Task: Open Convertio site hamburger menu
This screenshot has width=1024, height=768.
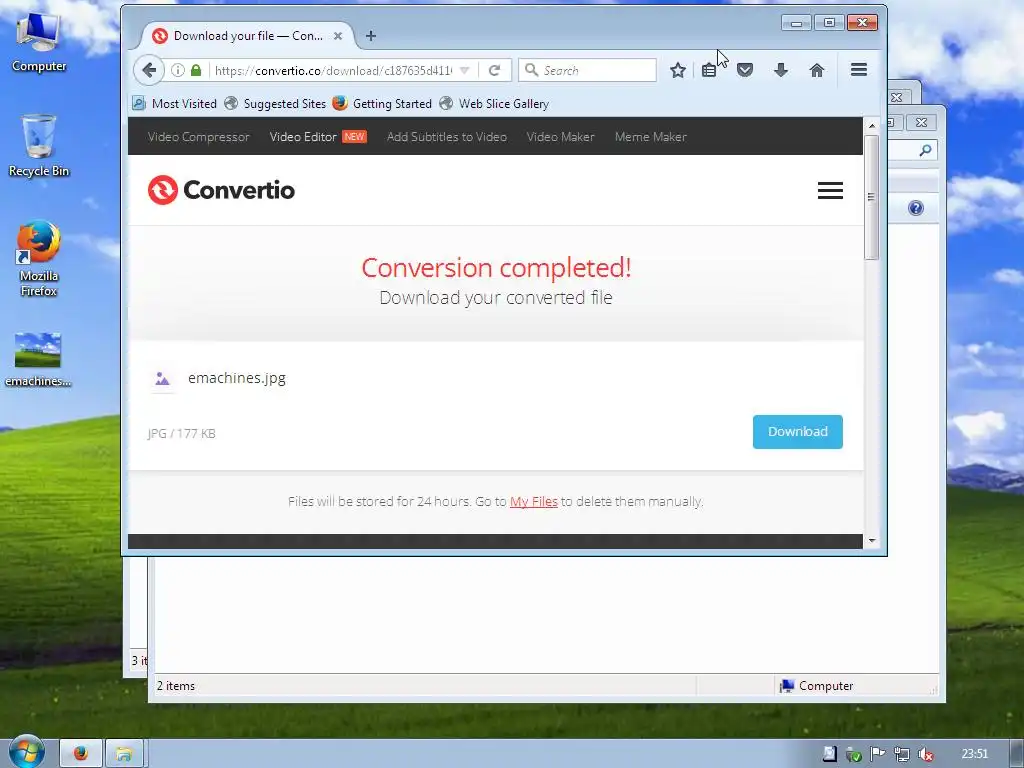Action: 830,191
